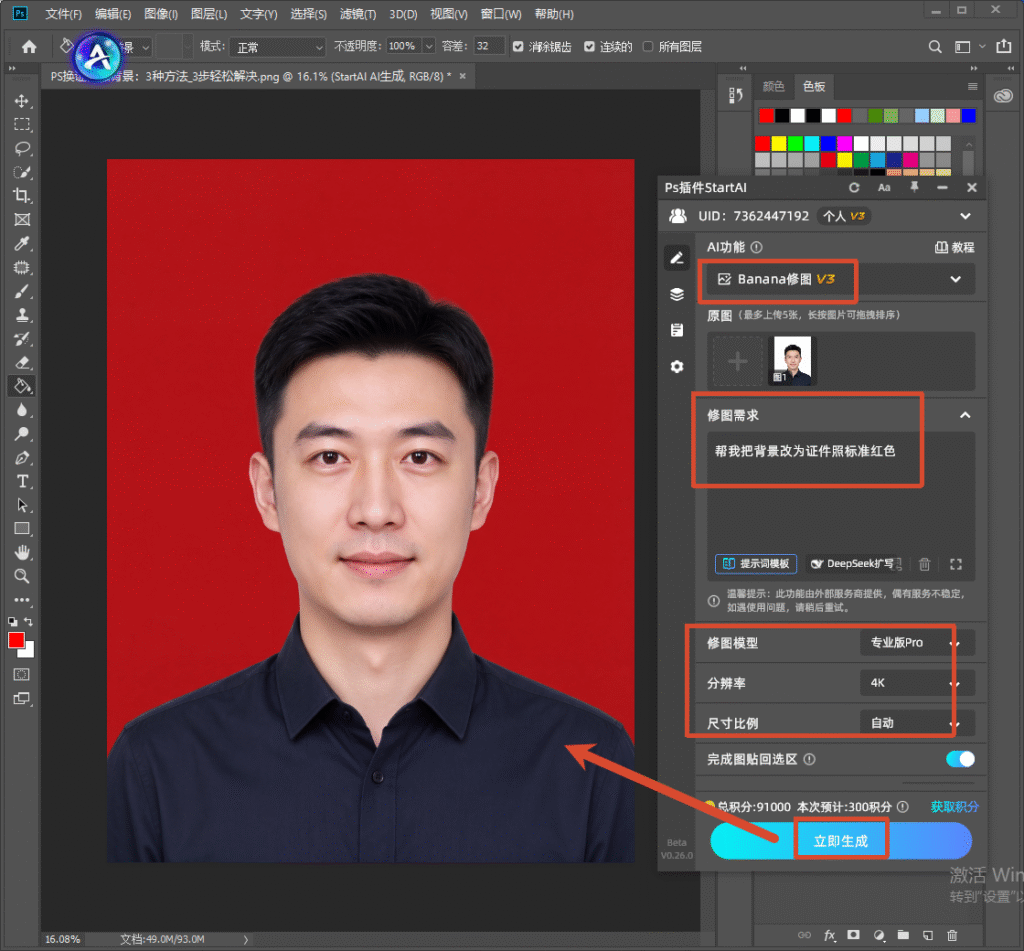
Task: Select the Crop tool
Action: tap(22, 195)
